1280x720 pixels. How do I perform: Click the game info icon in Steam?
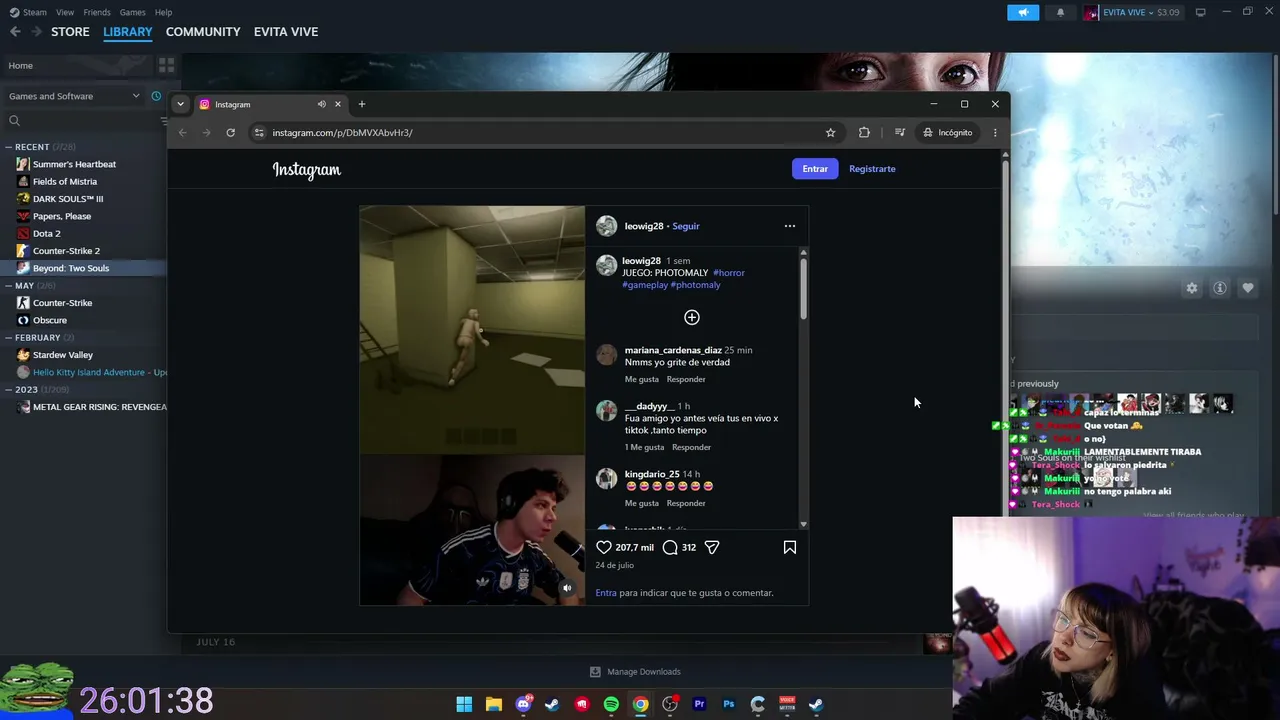click(1220, 288)
